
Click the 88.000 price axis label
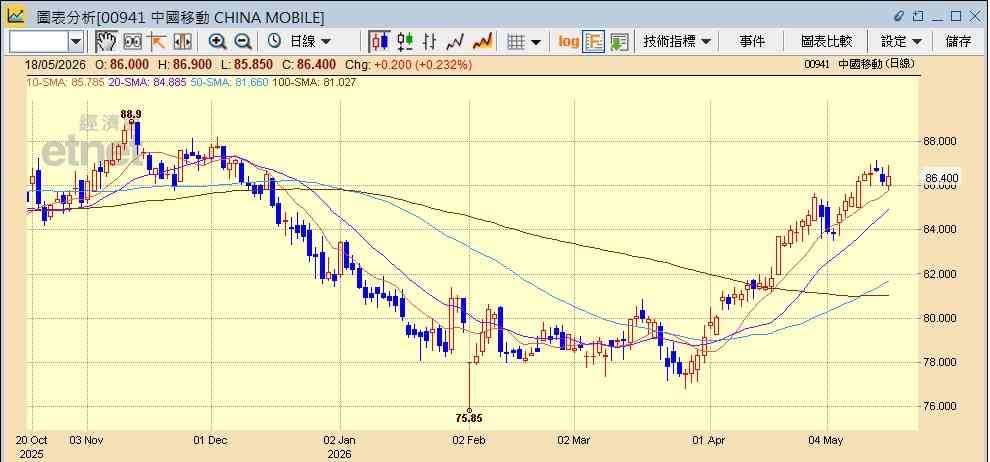point(940,141)
